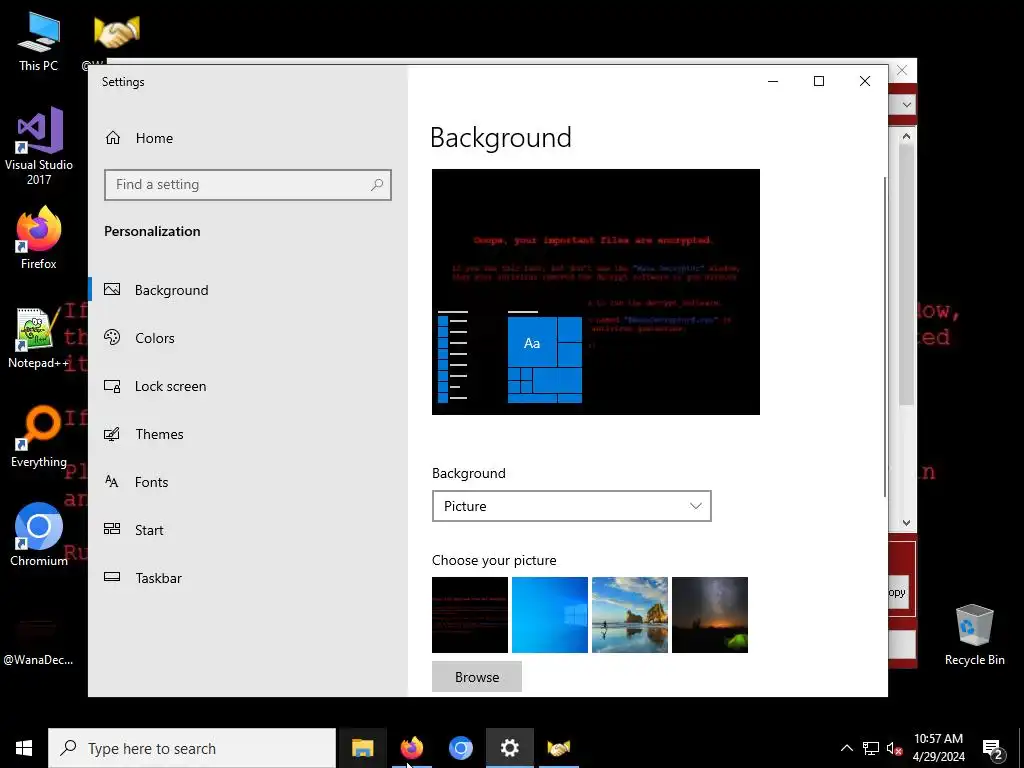Click the Find a setting search box

tap(248, 185)
